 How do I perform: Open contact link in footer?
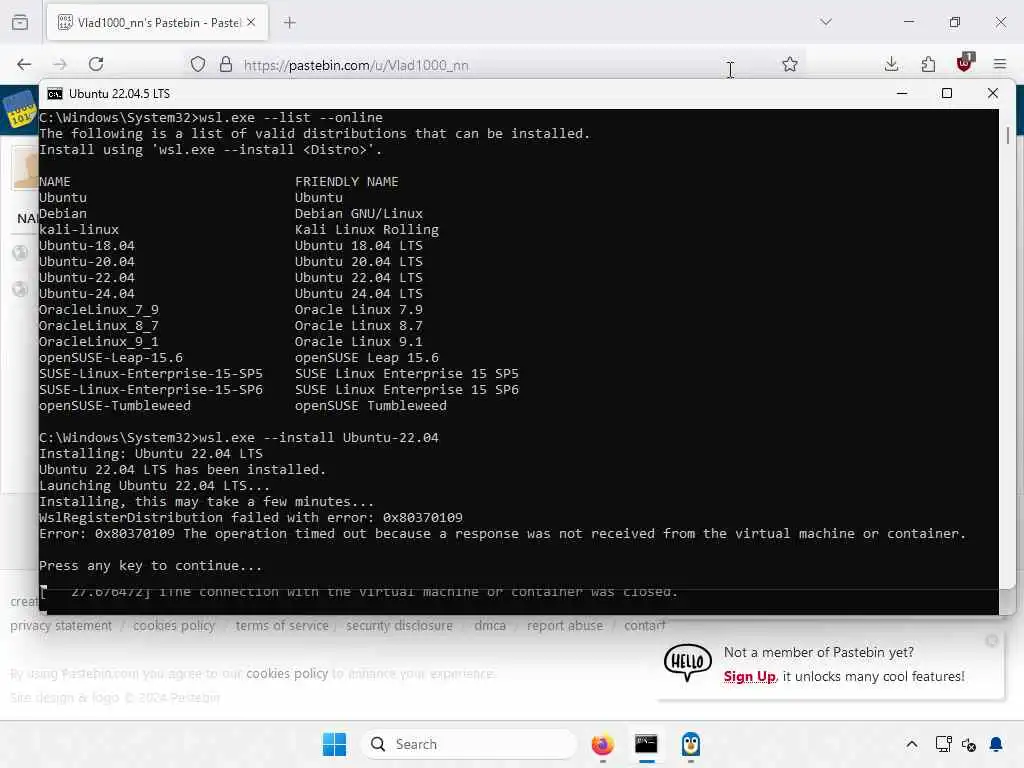(x=645, y=626)
